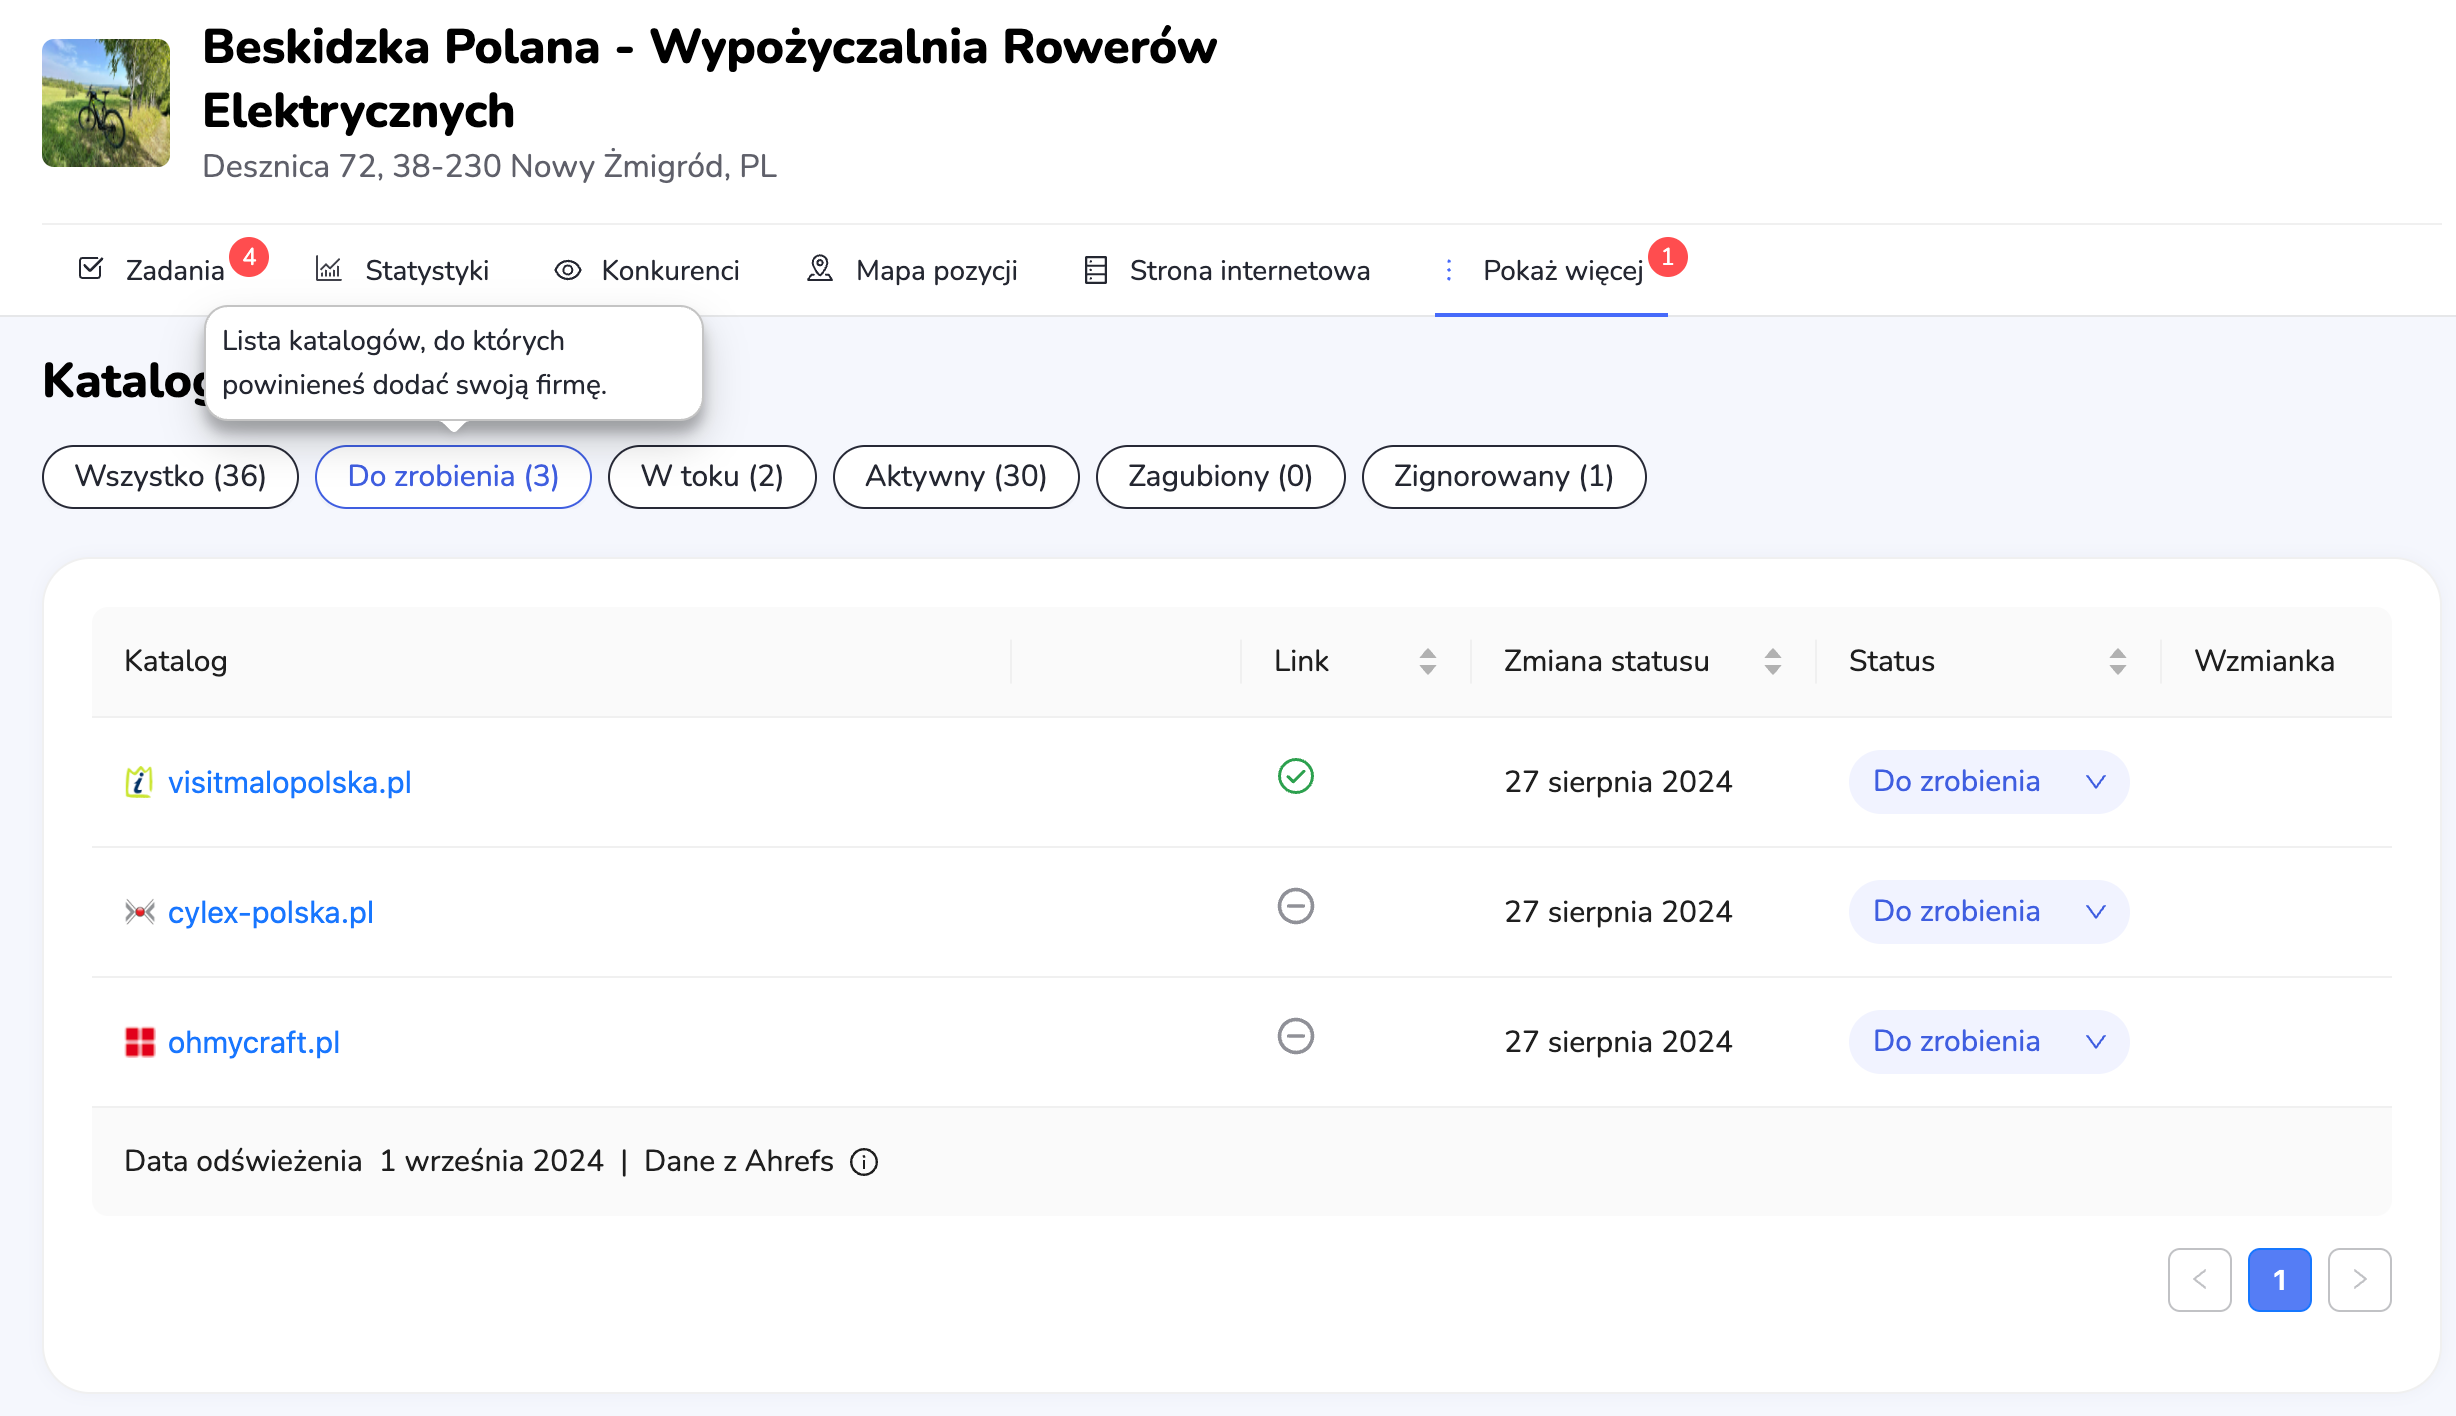The width and height of the screenshot is (2456, 1416).
Task: Click the Ahrefs info circle icon
Action: pyautogui.click(x=864, y=1162)
